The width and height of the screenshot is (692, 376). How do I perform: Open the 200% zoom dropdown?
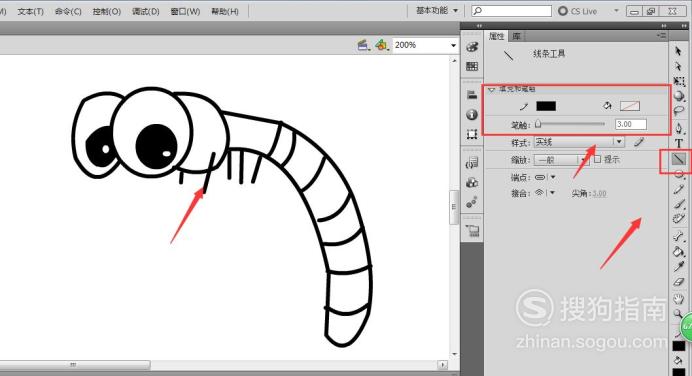pyautogui.click(x=453, y=45)
